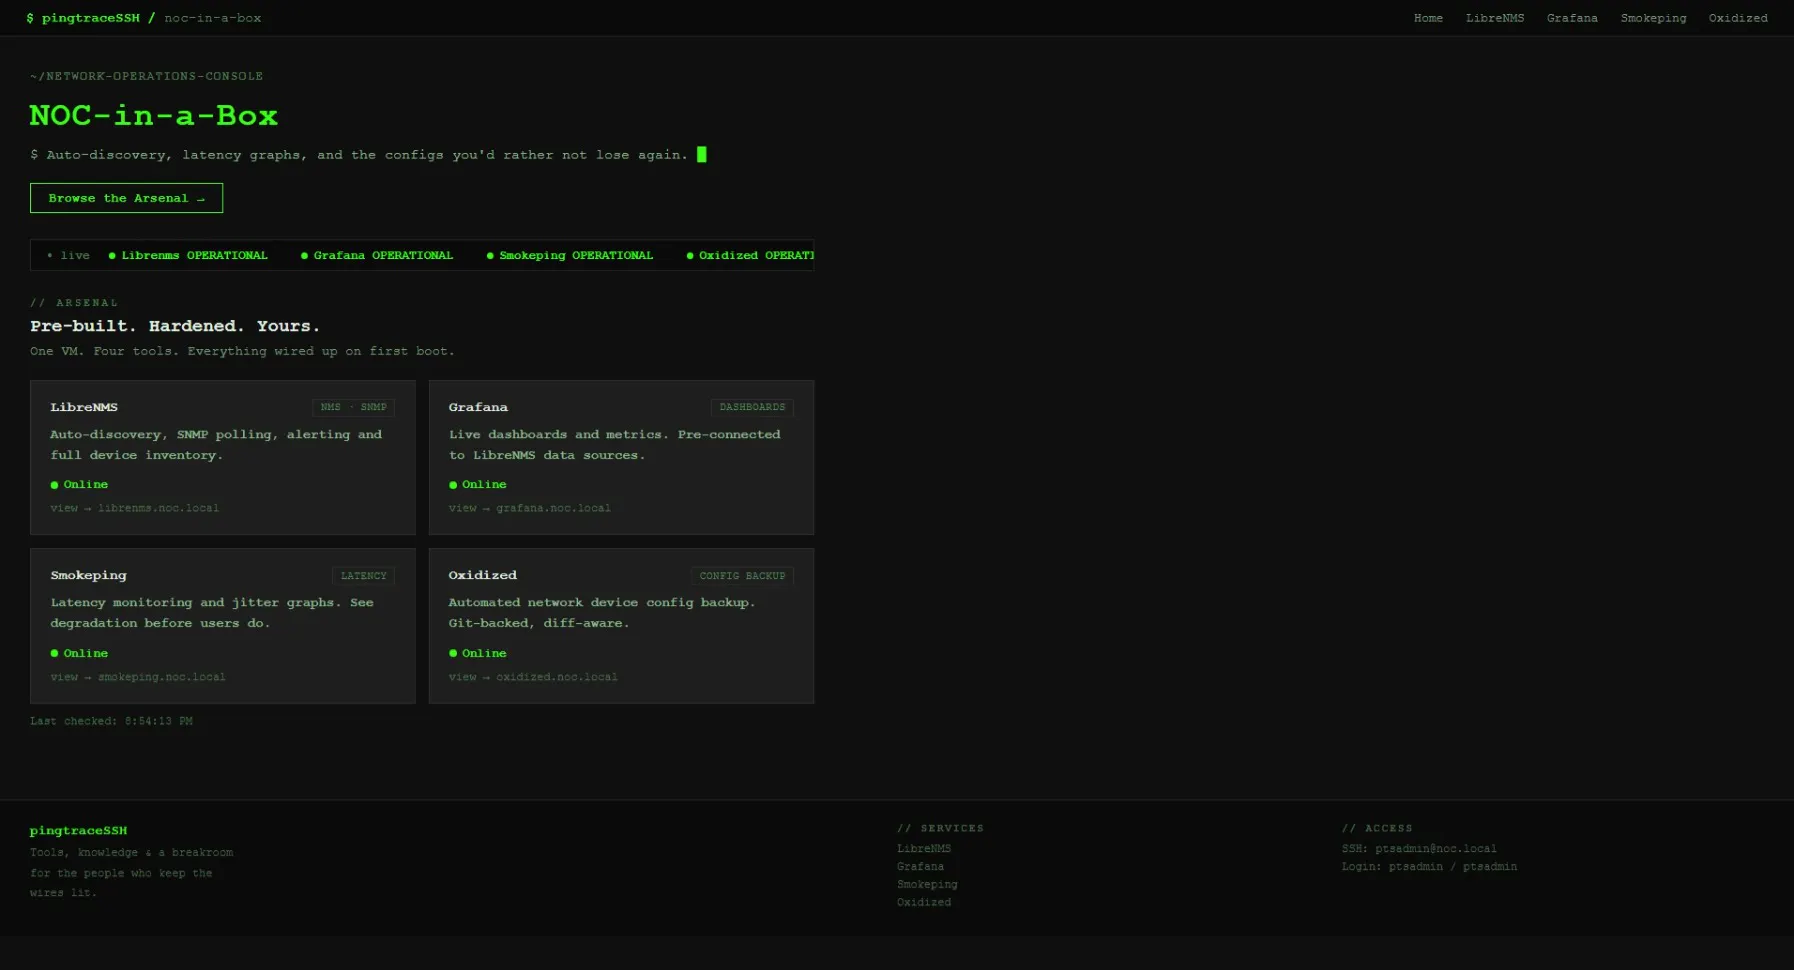This screenshot has width=1794, height=970.
Task: Click the ~/NETWORK-OPERATIONS-CONSOLE label
Action: click(x=146, y=76)
